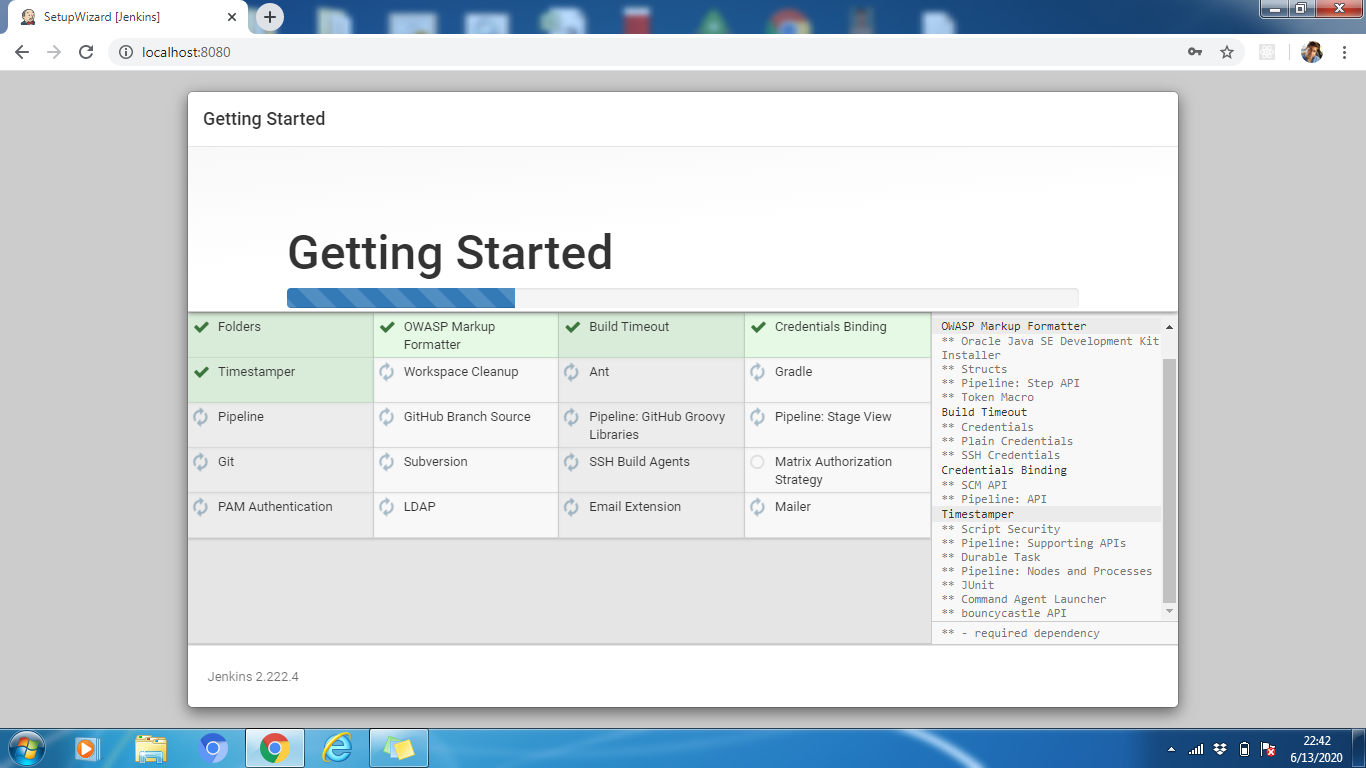This screenshot has height=768, width=1366.
Task: Open the media player taskbar icon
Action: [x=88, y=748]
